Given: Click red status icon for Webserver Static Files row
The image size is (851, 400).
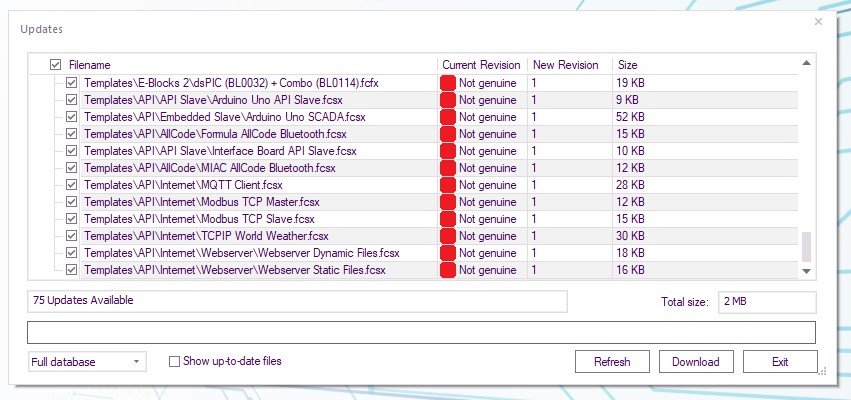Looking at the screenshot, I should point(448,270).
